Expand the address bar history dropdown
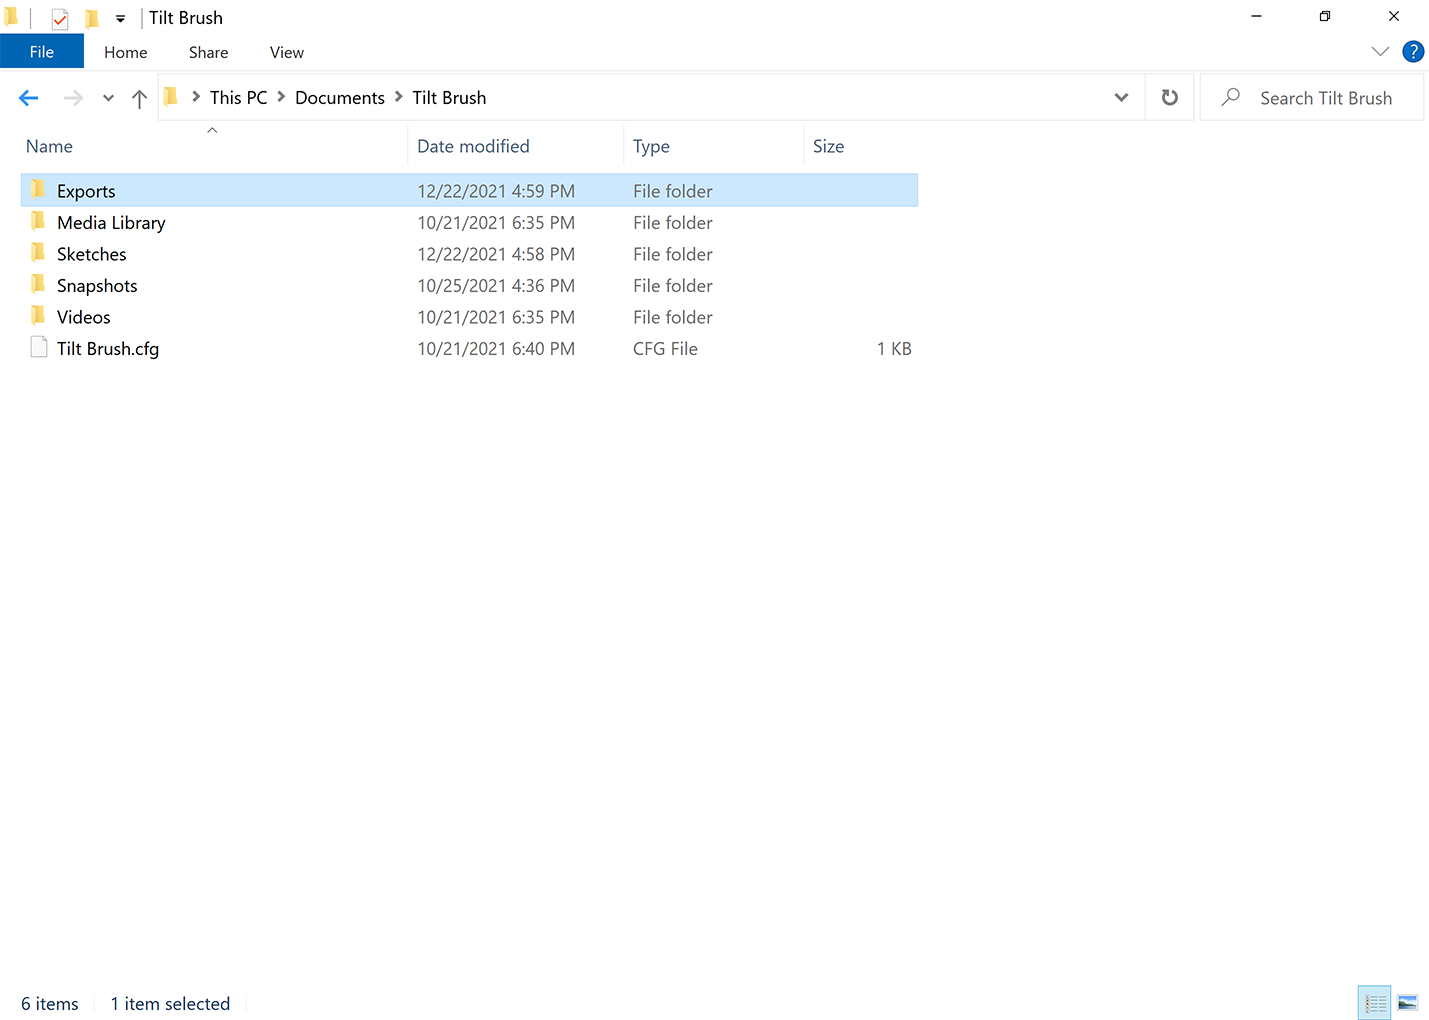The width and height of the screenshot is (1429, 1020). (1121, 98)
